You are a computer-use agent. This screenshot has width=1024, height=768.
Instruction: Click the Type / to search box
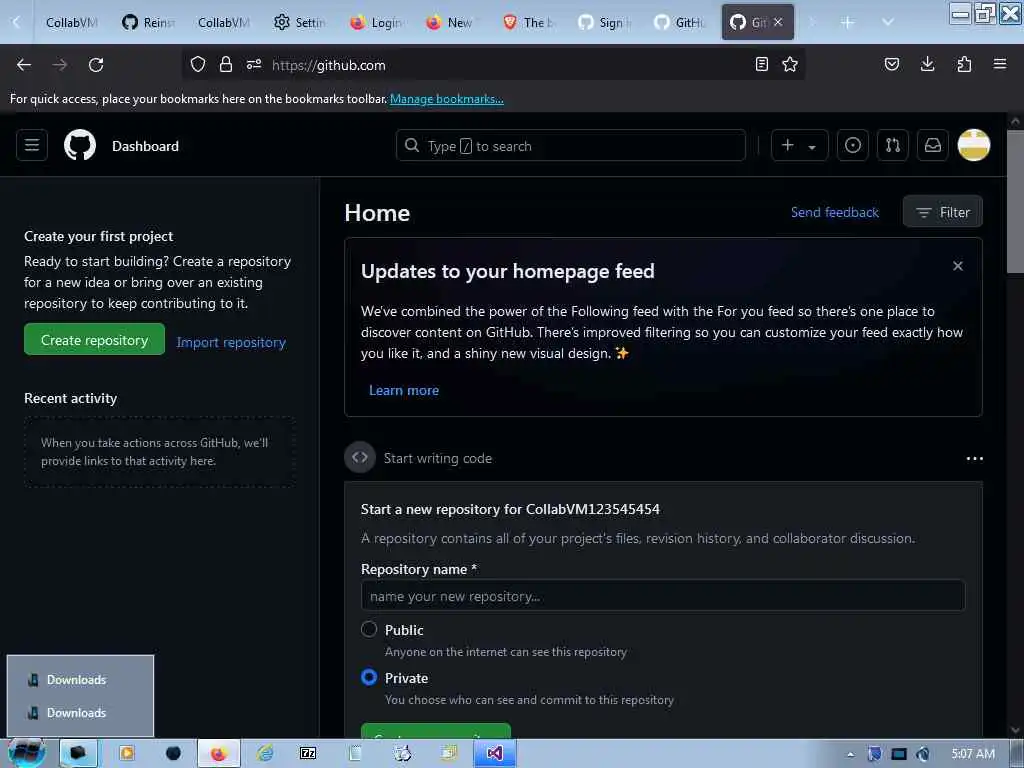click(x=570, y=145)
